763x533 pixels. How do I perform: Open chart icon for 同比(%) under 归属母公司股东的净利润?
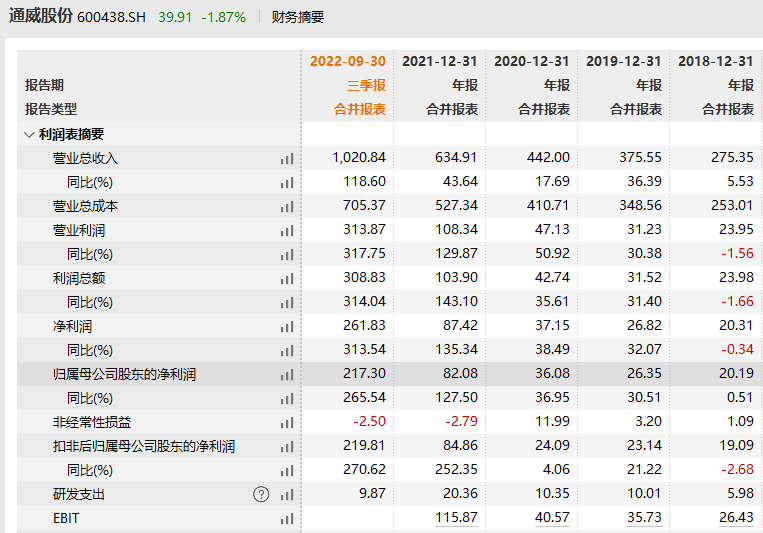[287, 399]
